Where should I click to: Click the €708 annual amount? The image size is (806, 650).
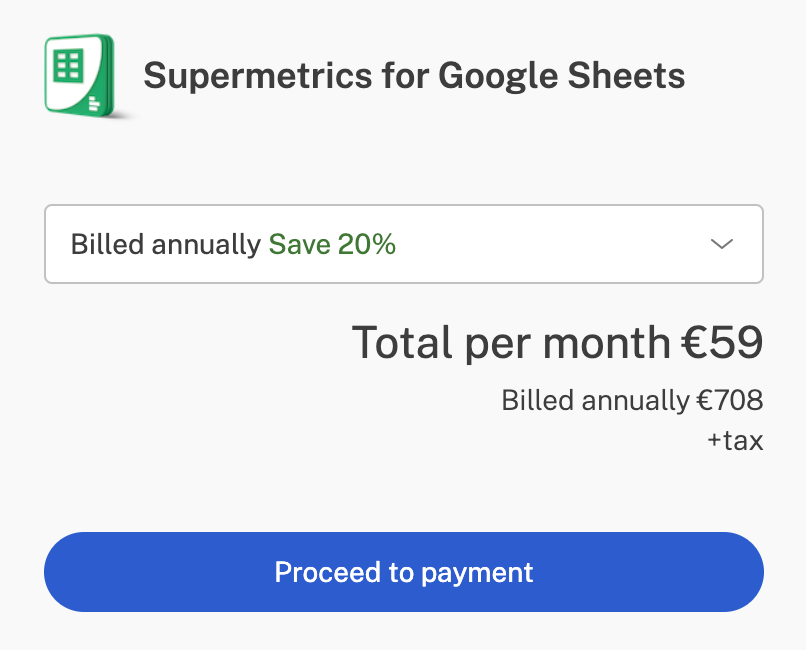[730, 400]
